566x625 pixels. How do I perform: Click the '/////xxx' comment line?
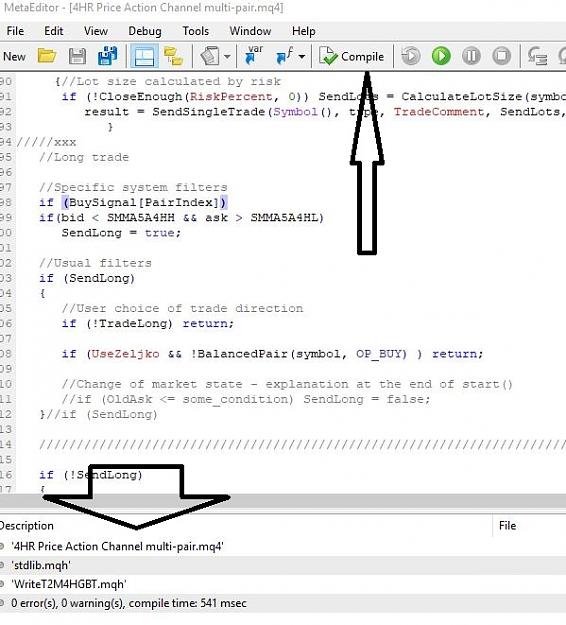click(46, 142)
